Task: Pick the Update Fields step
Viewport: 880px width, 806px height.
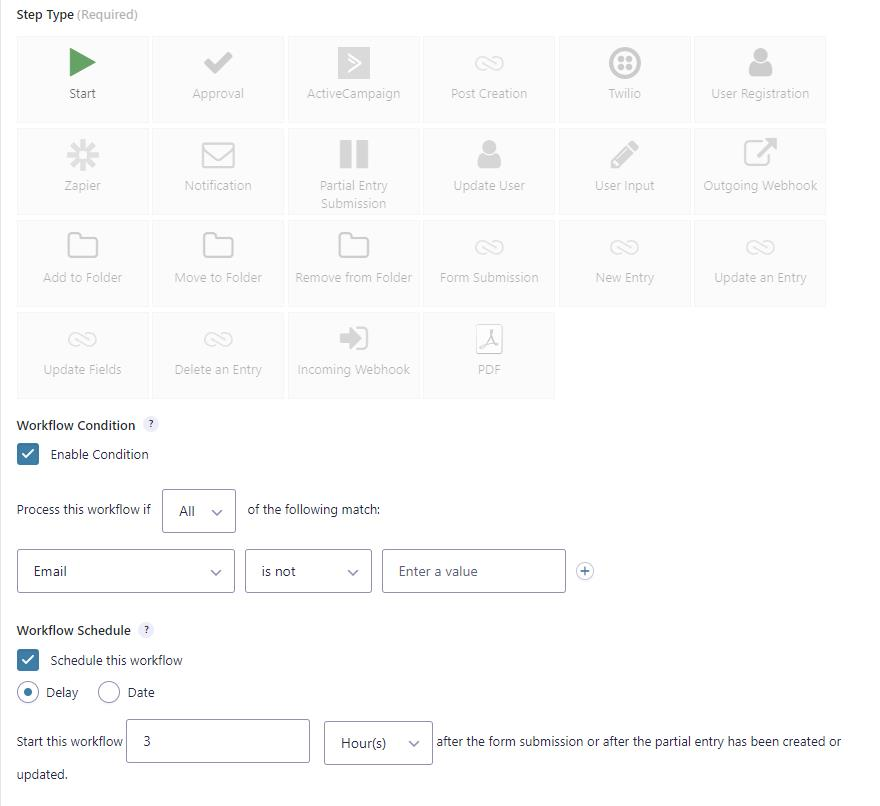Action: [x=82, y=355]
